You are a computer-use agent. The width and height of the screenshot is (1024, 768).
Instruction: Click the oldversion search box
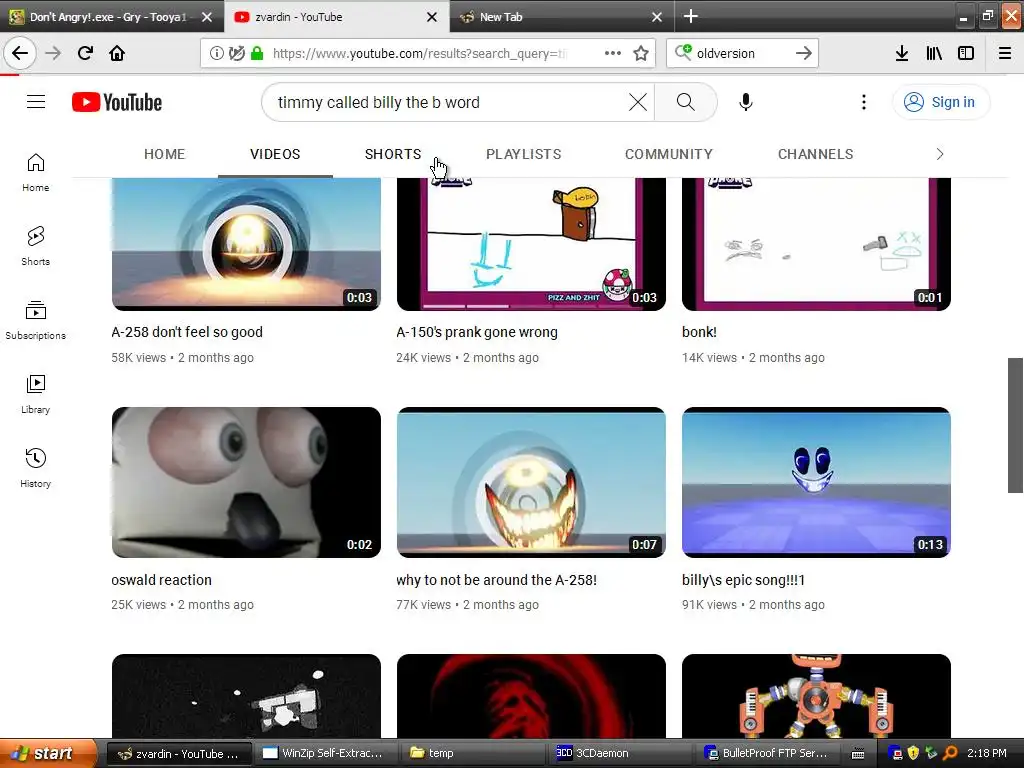[x=741, y=53]
